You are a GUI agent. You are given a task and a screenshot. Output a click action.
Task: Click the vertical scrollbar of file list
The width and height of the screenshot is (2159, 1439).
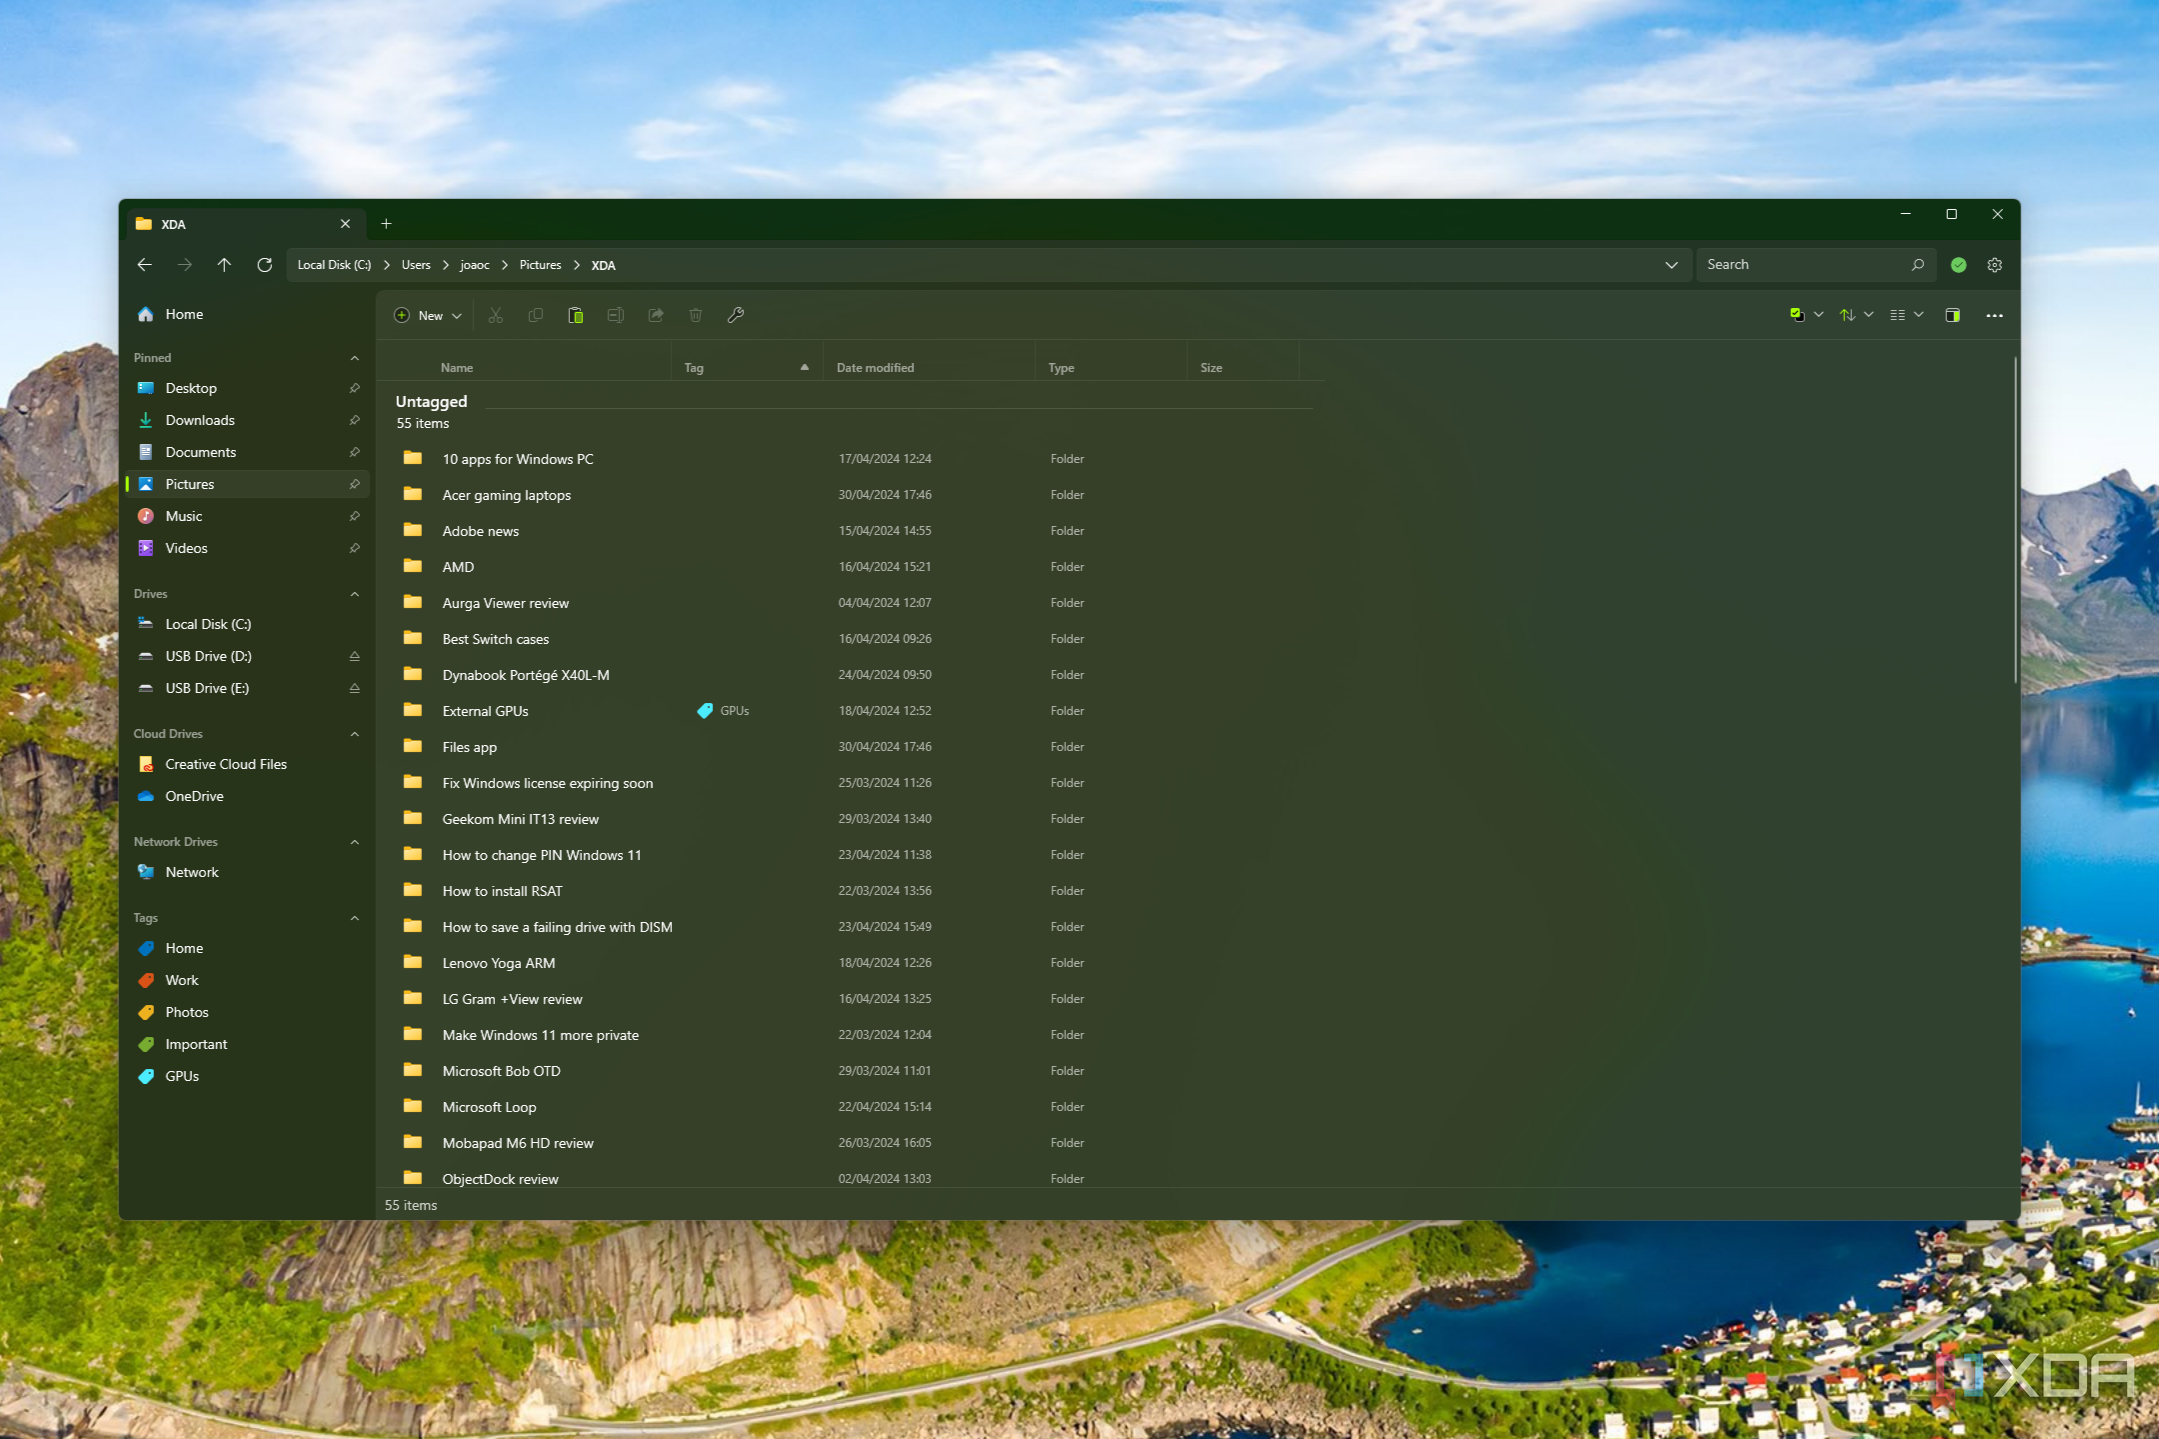click(x=2015, y=520)
